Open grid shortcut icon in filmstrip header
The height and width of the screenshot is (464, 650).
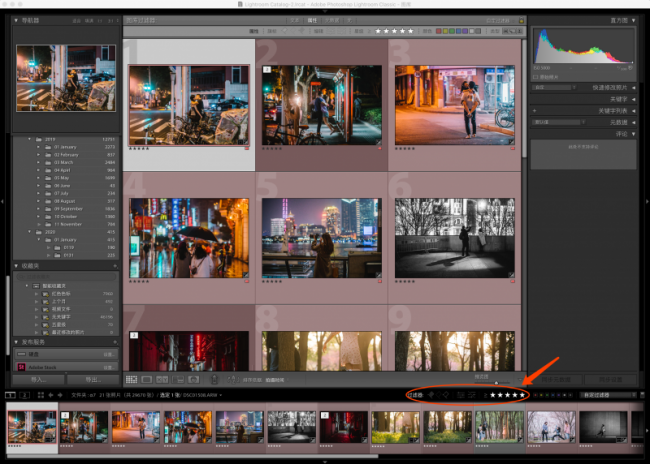click(41, 395)
